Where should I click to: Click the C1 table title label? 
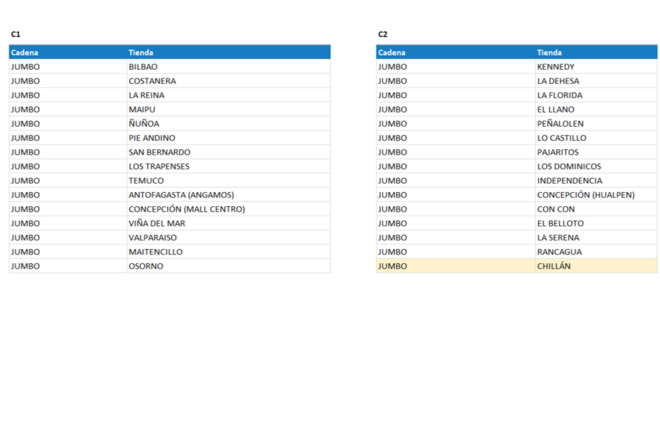[x=16, y=34]
